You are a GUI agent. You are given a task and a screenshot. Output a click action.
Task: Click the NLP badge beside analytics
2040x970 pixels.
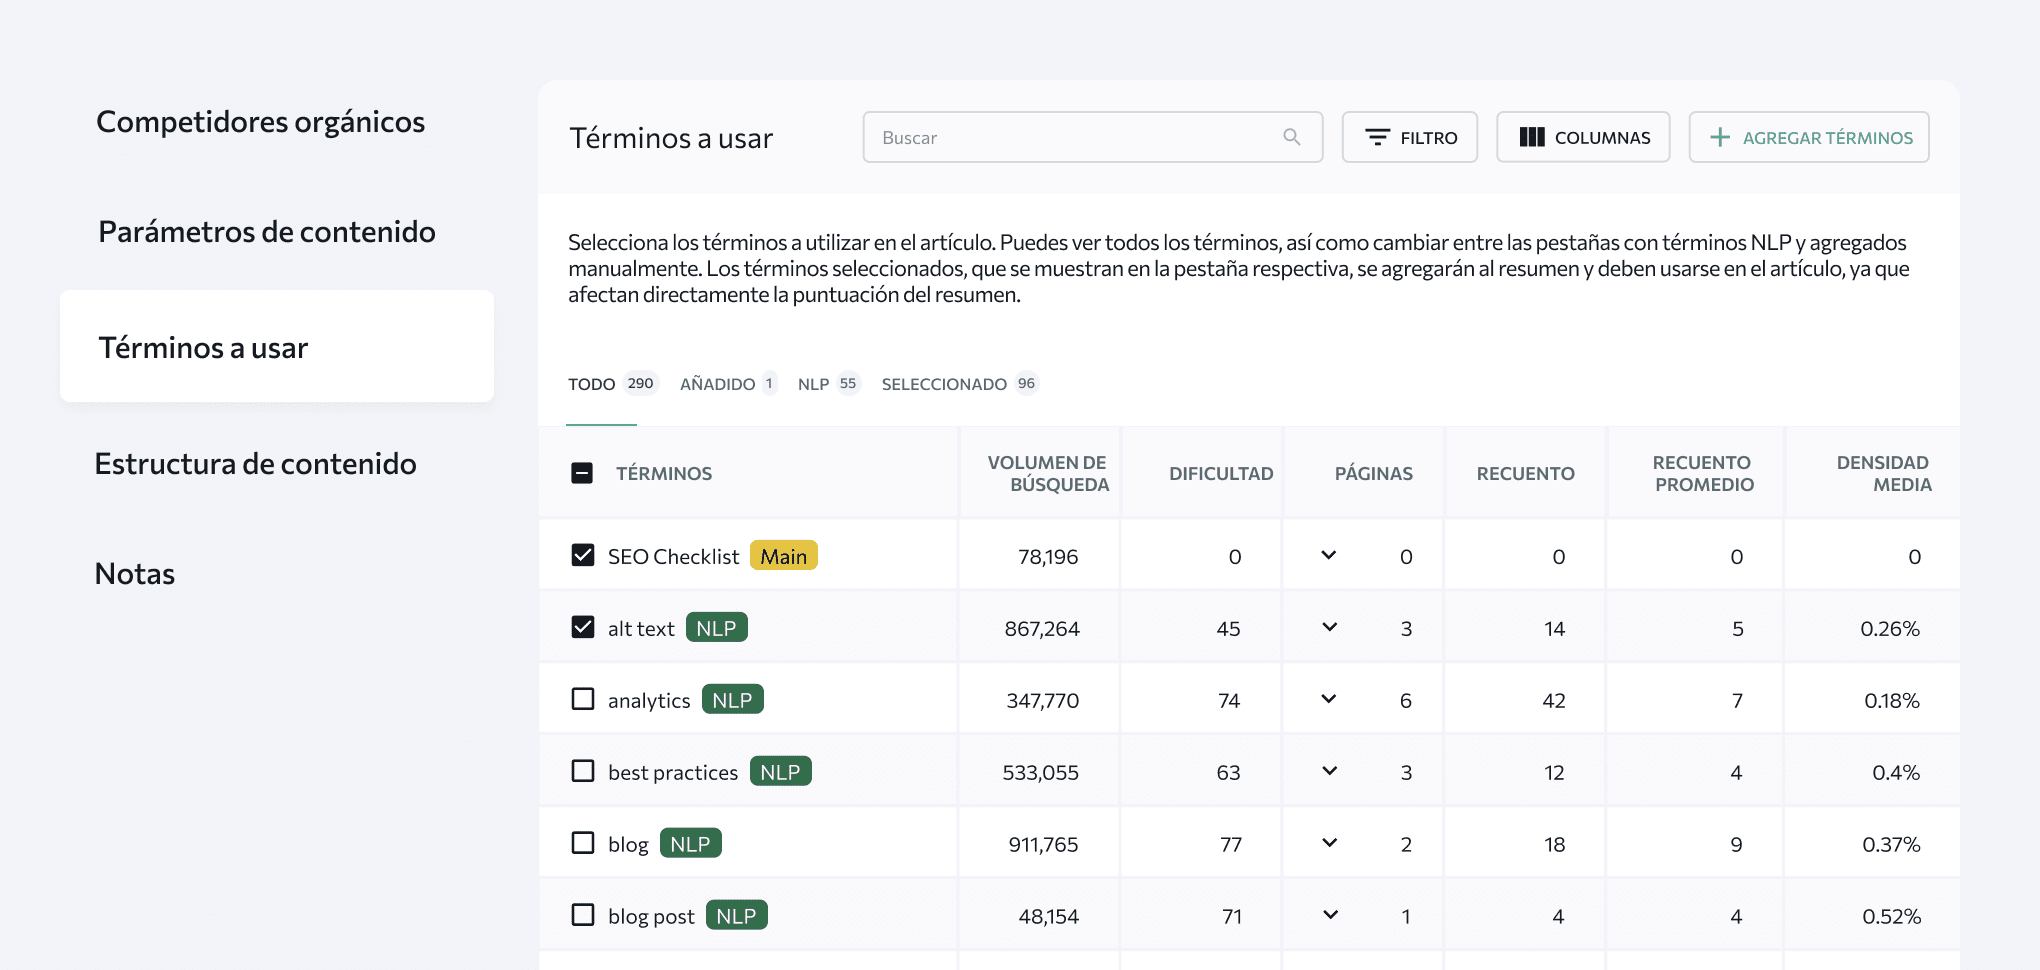coord(733,699)
